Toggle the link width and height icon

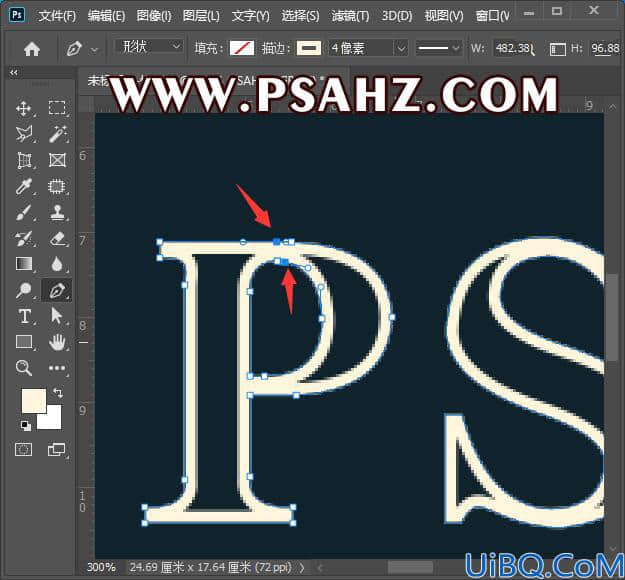coord(557,49)
